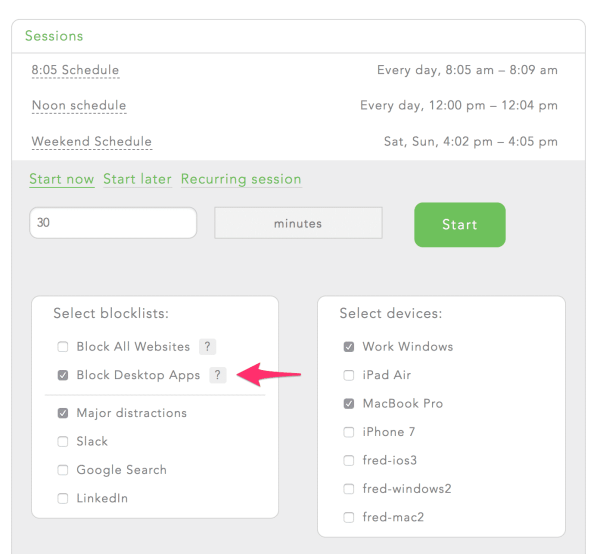600x554 pixels.
Task: Click the session duration input field
Action: click(113, 223)
